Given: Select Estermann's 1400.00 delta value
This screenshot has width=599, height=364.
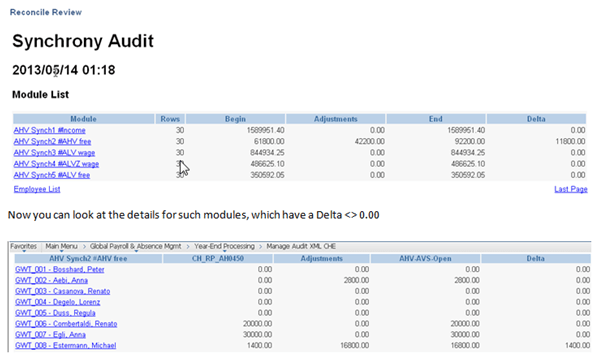Looking at the screenshot, I should [577, 345].
